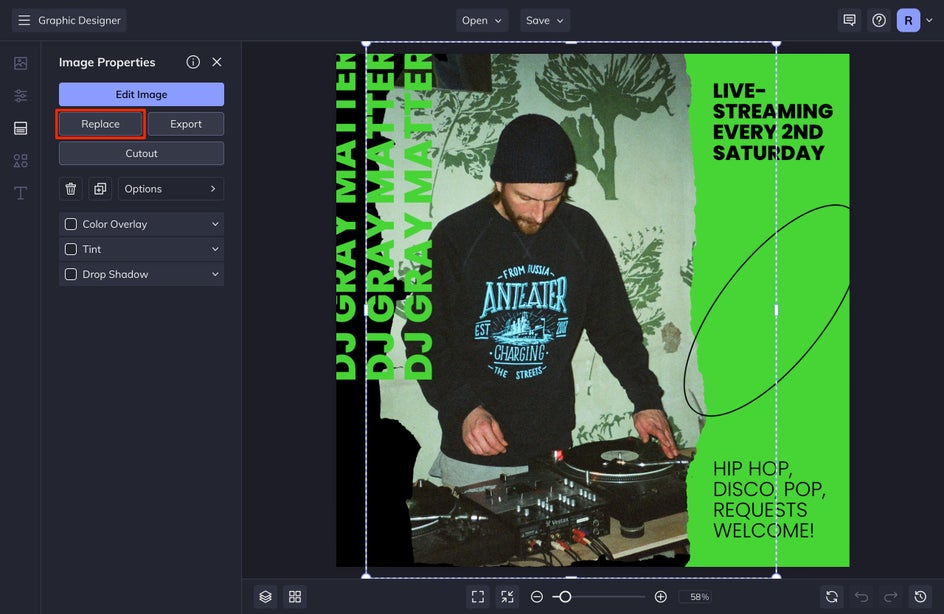The height and width of the screenshot is (614, 944).
Task: Zoom out with the minus icon
Action: click(537, 597)
